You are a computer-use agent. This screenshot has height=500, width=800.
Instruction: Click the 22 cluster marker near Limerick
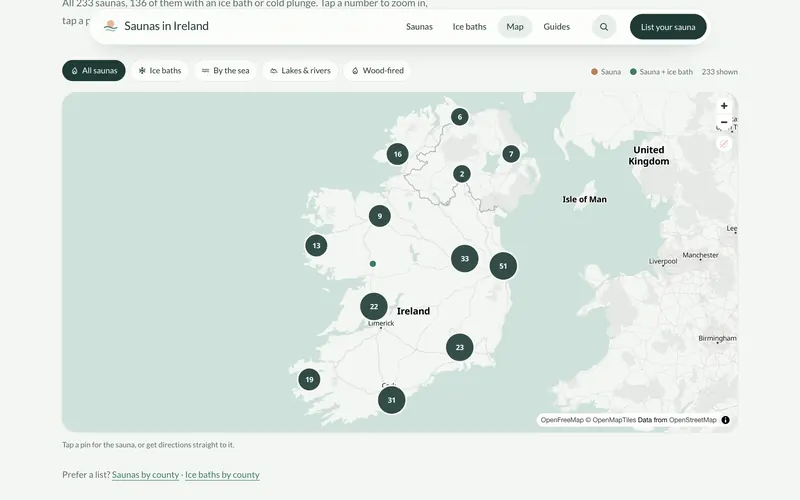pos(373,307)
